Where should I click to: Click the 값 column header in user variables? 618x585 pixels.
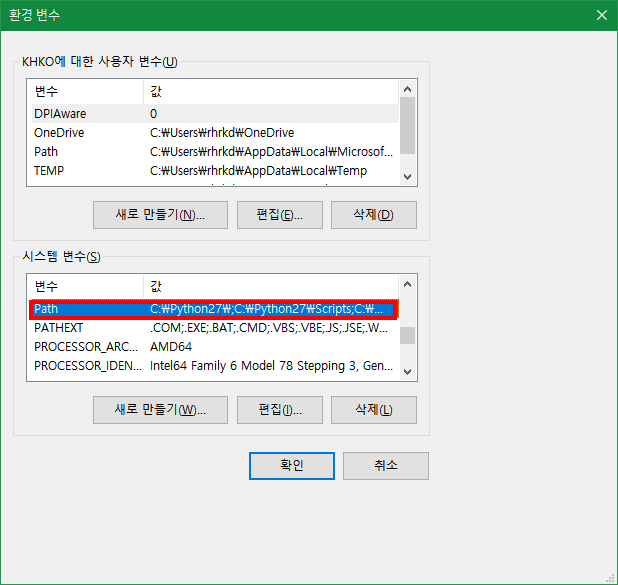coord(271,92)
